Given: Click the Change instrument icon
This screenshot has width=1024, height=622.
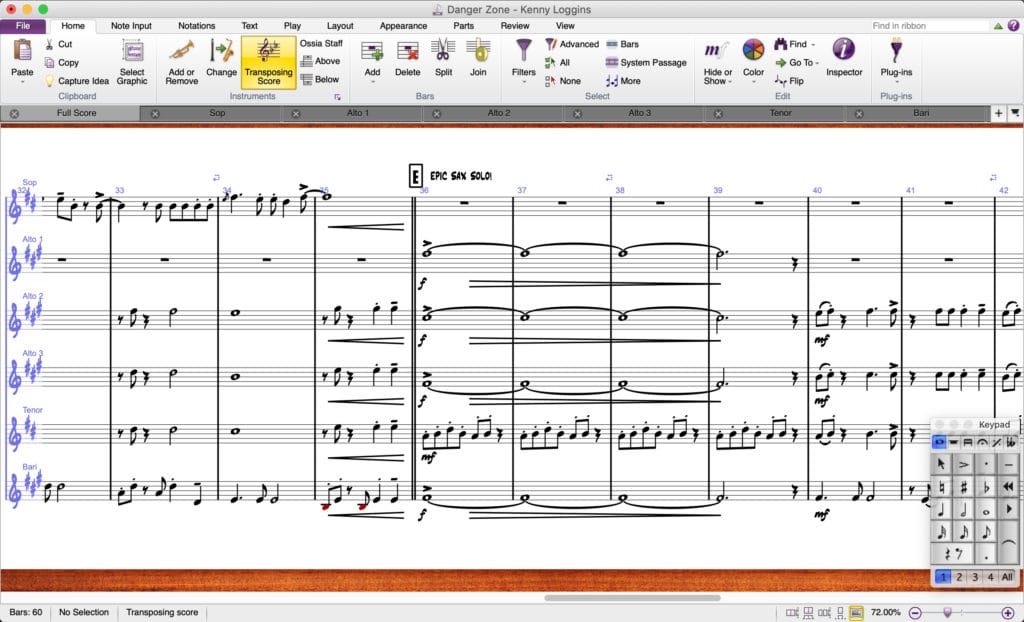Looking at the screenshot, I should pos(221,51).
